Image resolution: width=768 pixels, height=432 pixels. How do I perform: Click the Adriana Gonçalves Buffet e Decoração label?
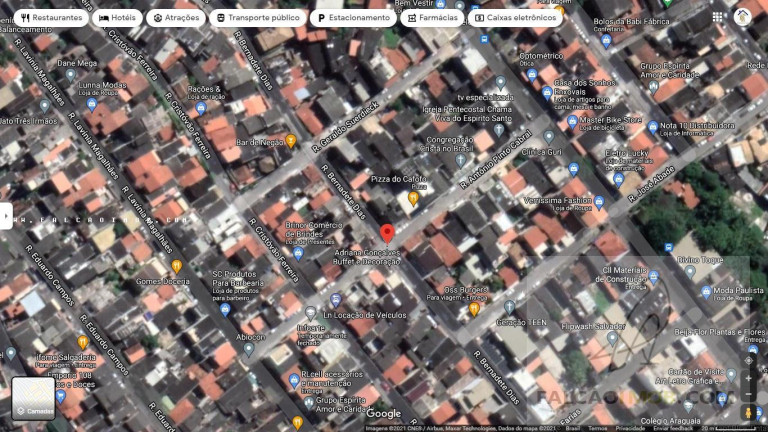point(367,257)
